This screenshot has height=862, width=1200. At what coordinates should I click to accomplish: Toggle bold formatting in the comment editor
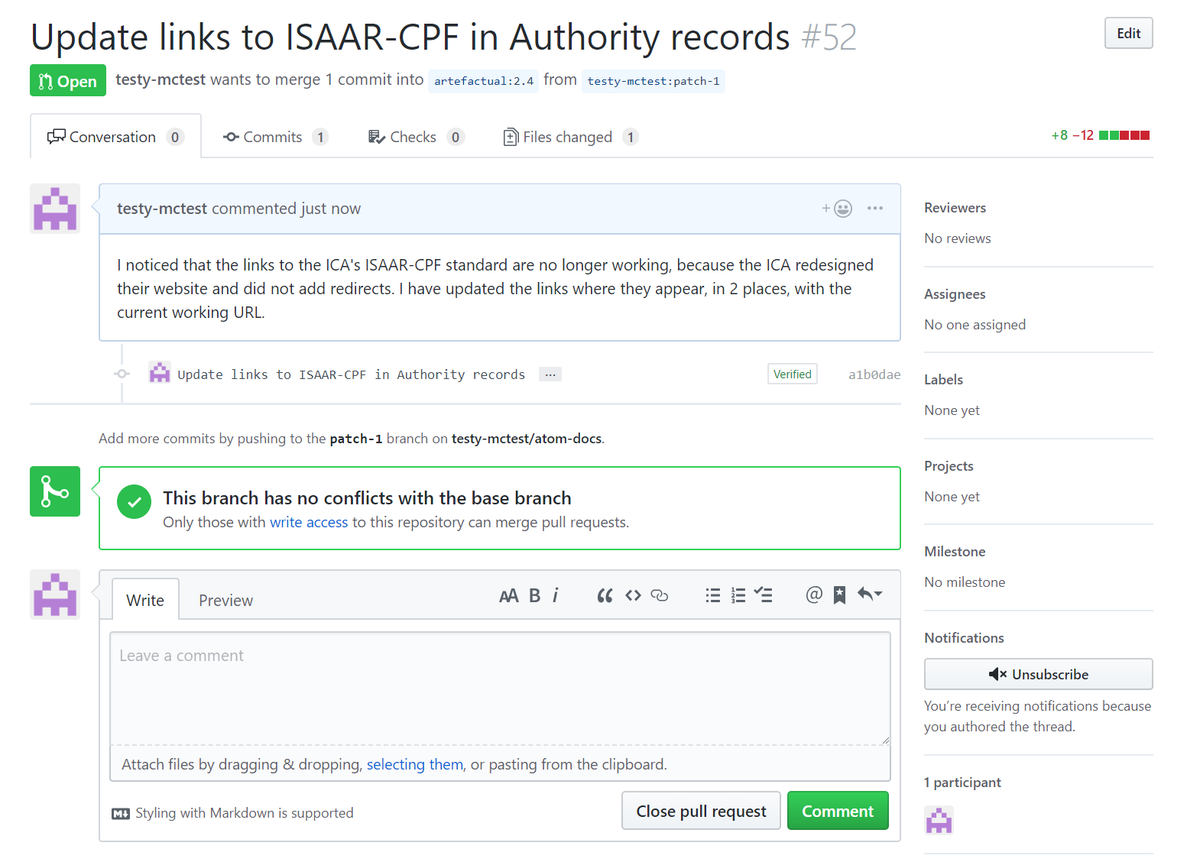[534, 595]
